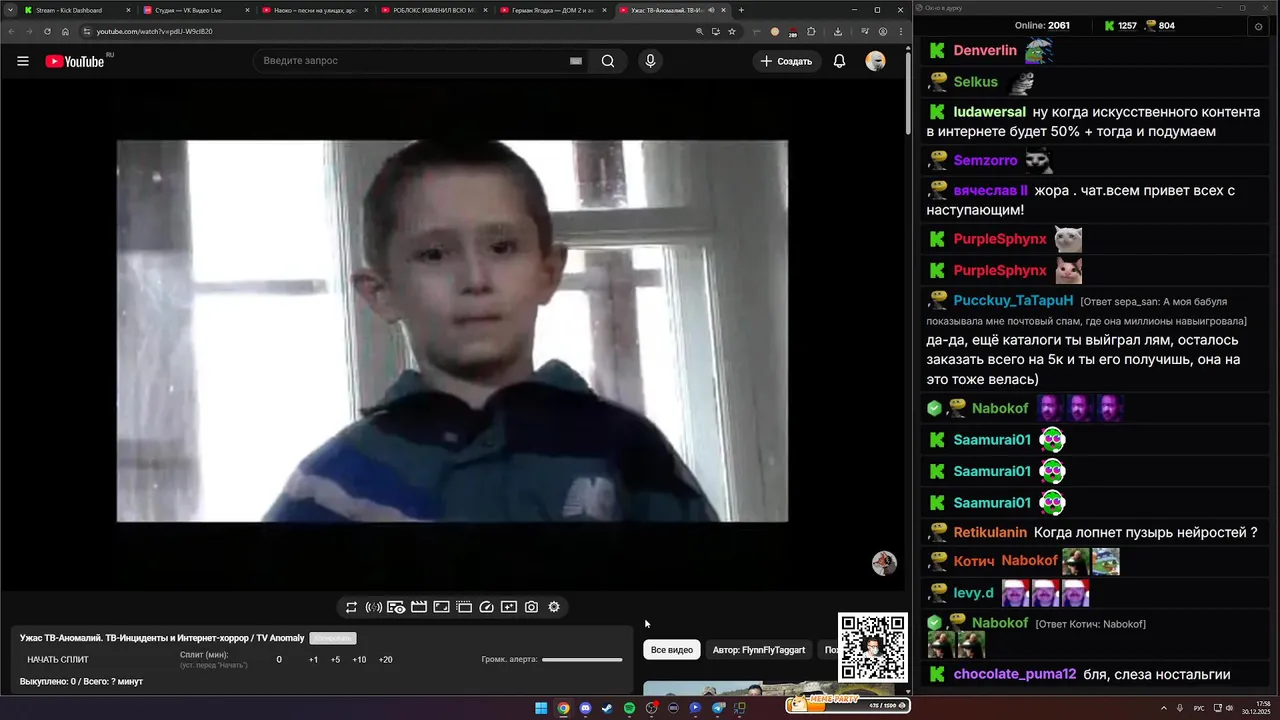
Task: Click username chocolate_puma12 in chat
Action: (x=1015, y=675)
